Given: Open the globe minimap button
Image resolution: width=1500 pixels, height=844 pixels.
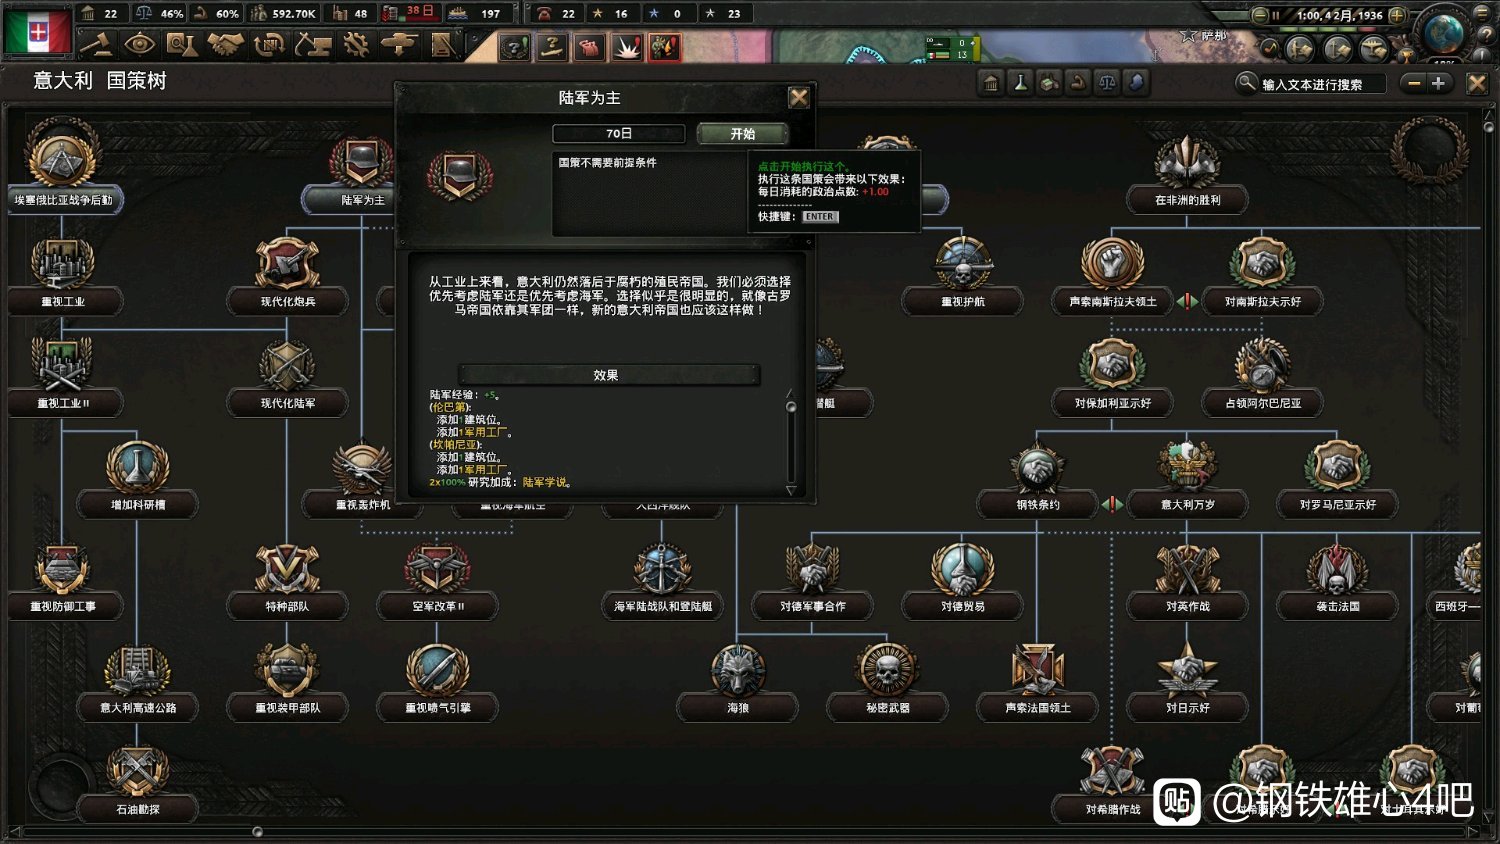Looking at the screenshot, I should (1443, 33).
